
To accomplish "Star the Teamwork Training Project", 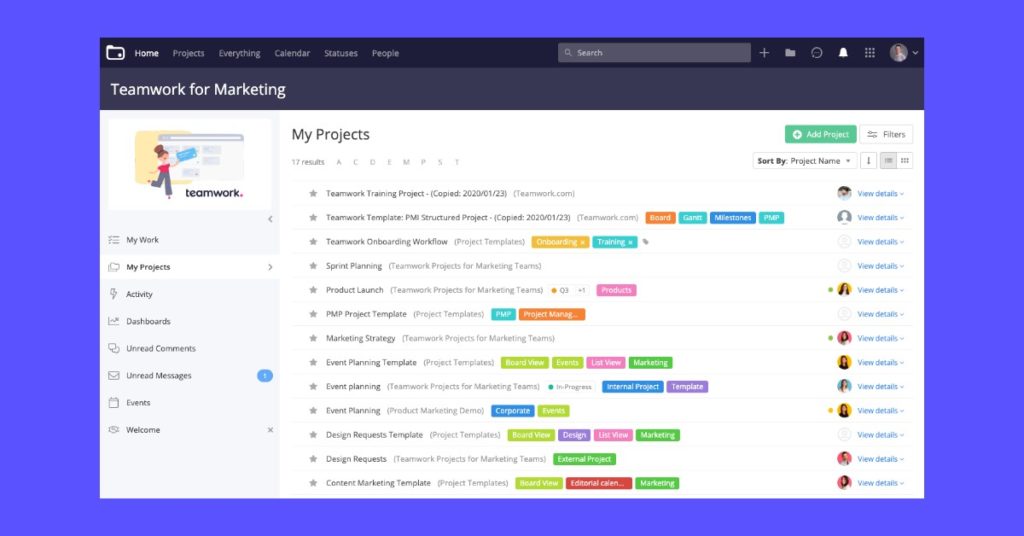I will (x=313, y=193).
